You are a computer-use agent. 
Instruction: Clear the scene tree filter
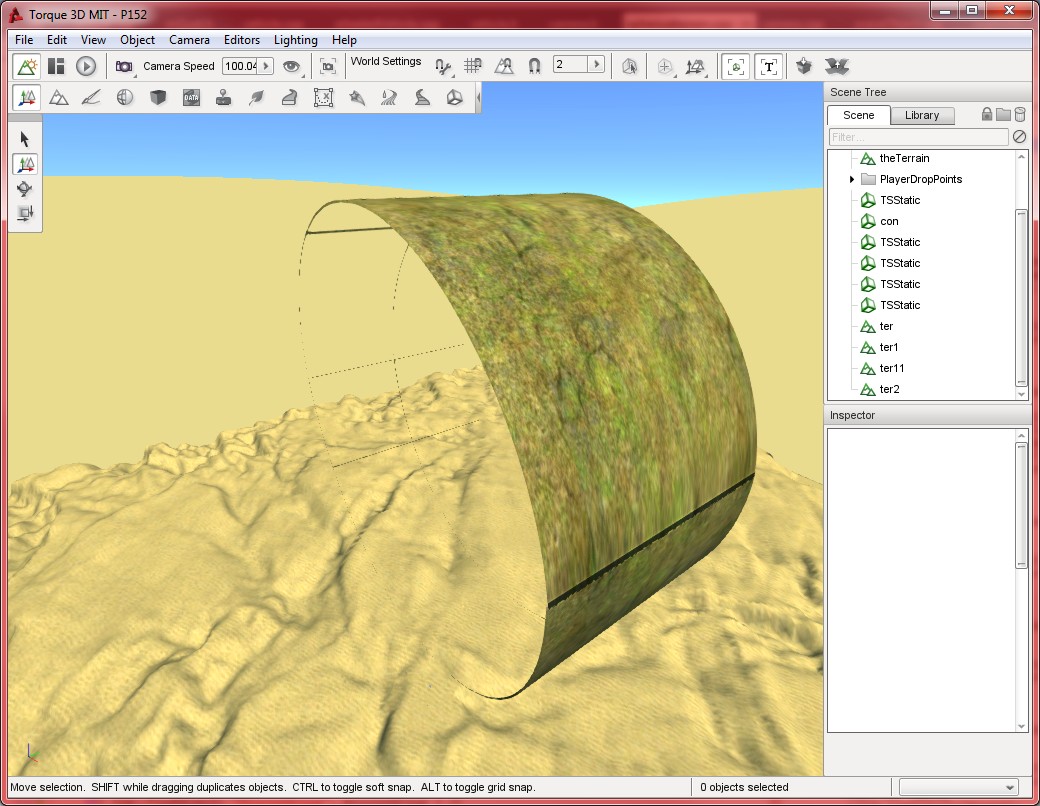pyautogui.click(x=1019, y=137)
